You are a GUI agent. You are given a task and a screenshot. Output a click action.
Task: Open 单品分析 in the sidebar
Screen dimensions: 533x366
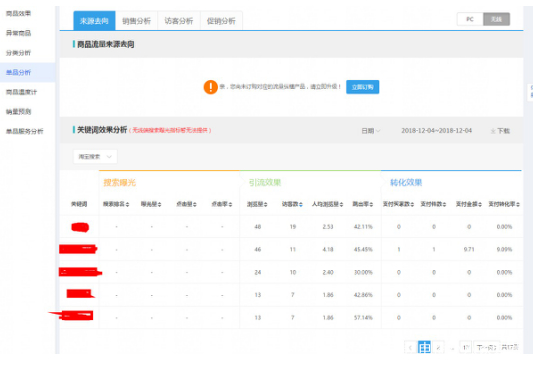click(x=19, y=72)
